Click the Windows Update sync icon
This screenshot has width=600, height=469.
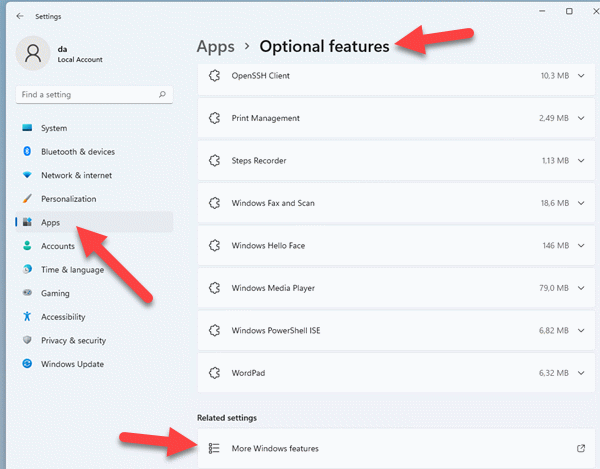pyautogui.click(x=27, y=363)
